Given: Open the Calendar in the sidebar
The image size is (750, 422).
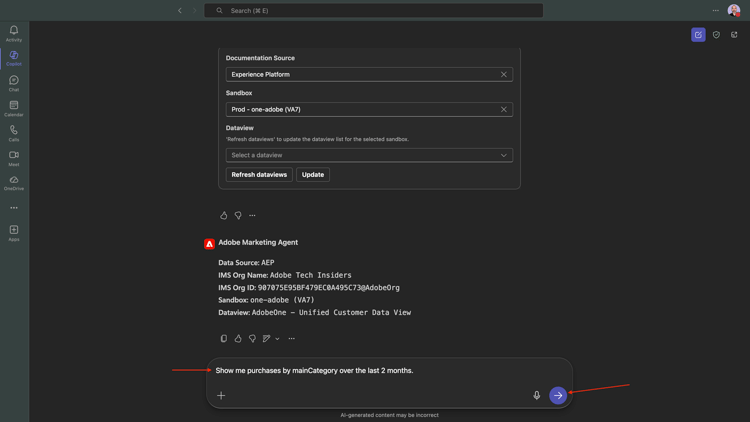Looking at the screenshot, I should tap(14, 109).
